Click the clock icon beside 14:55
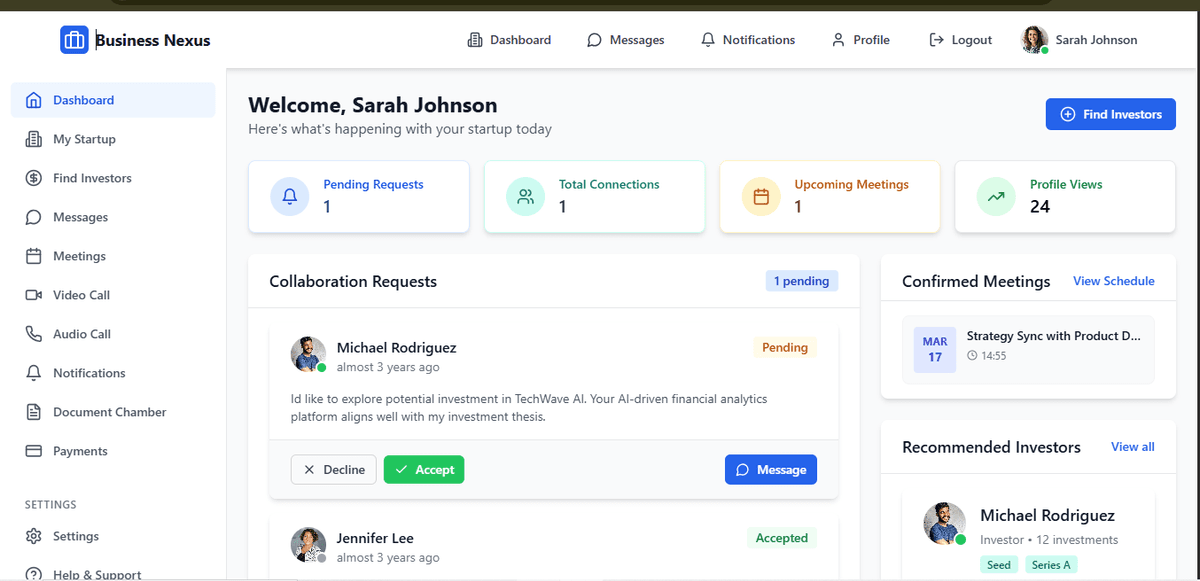 pyautogui.click(x=973, y=356)
